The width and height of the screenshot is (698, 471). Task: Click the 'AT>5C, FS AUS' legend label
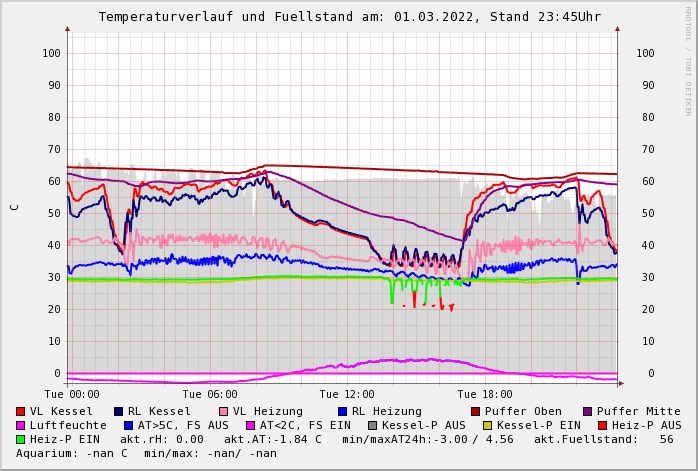[183, 425]
